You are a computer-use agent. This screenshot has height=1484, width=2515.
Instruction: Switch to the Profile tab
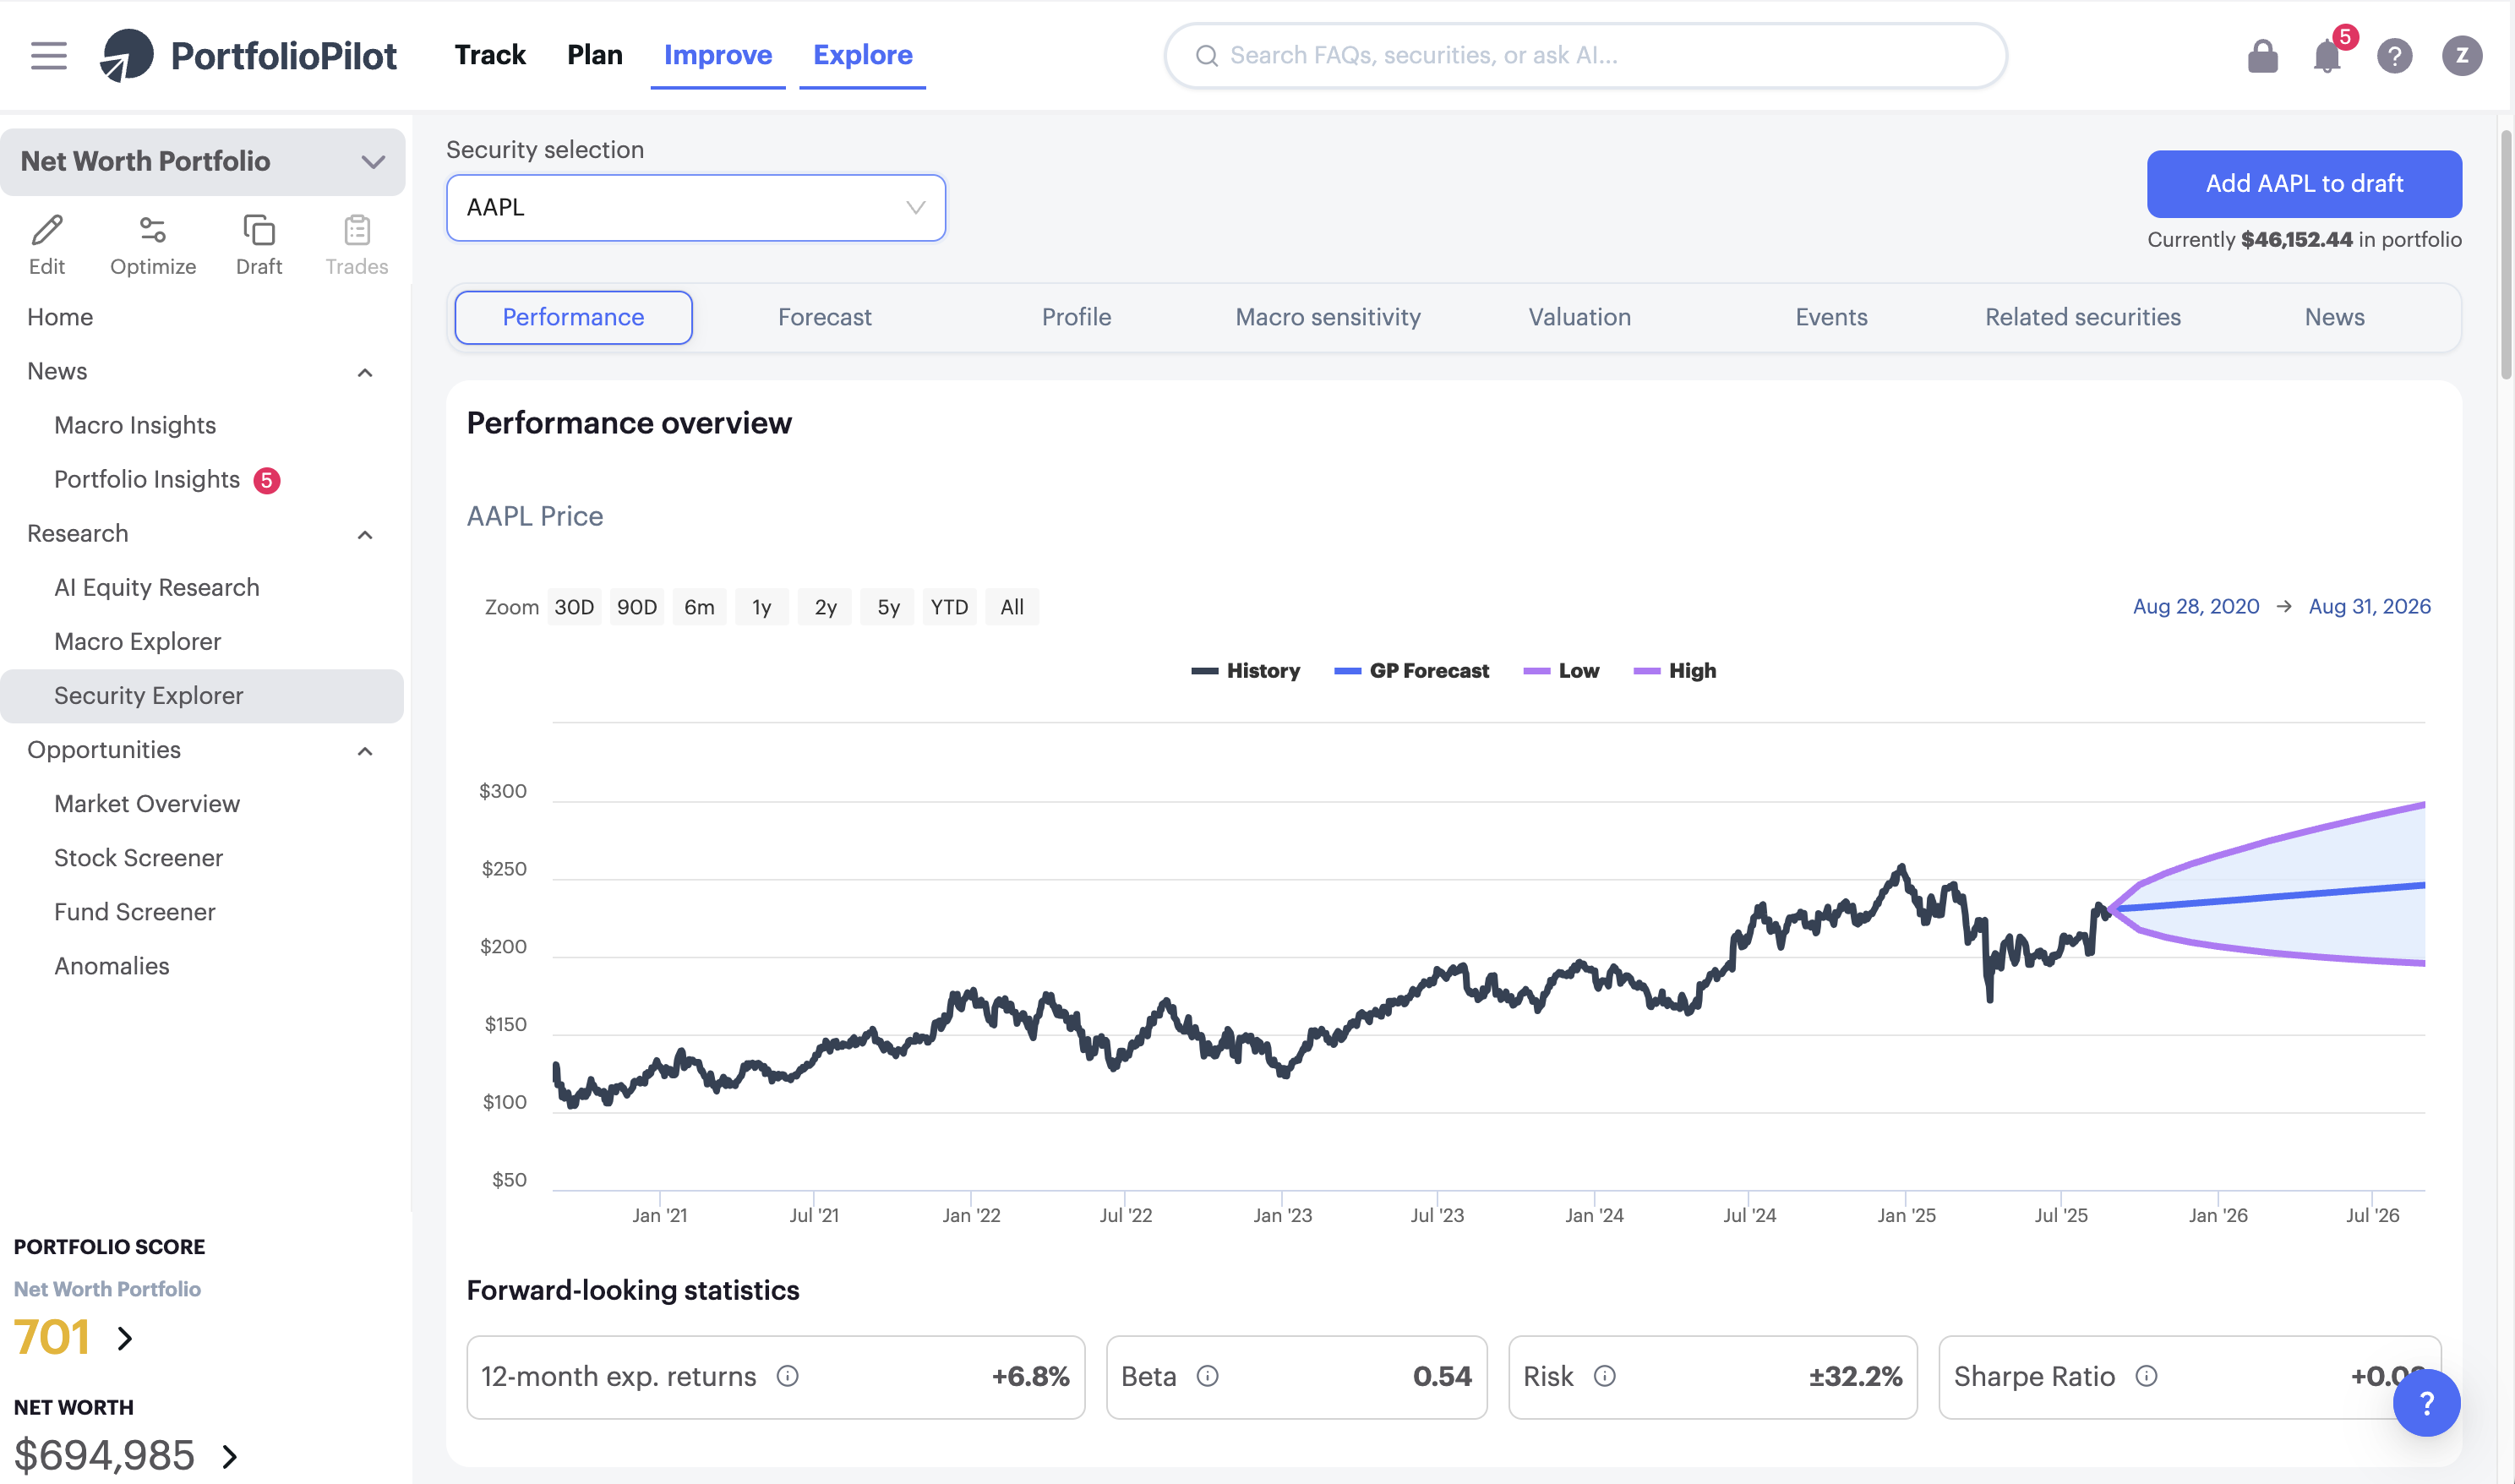click(x=1076, y=317)
